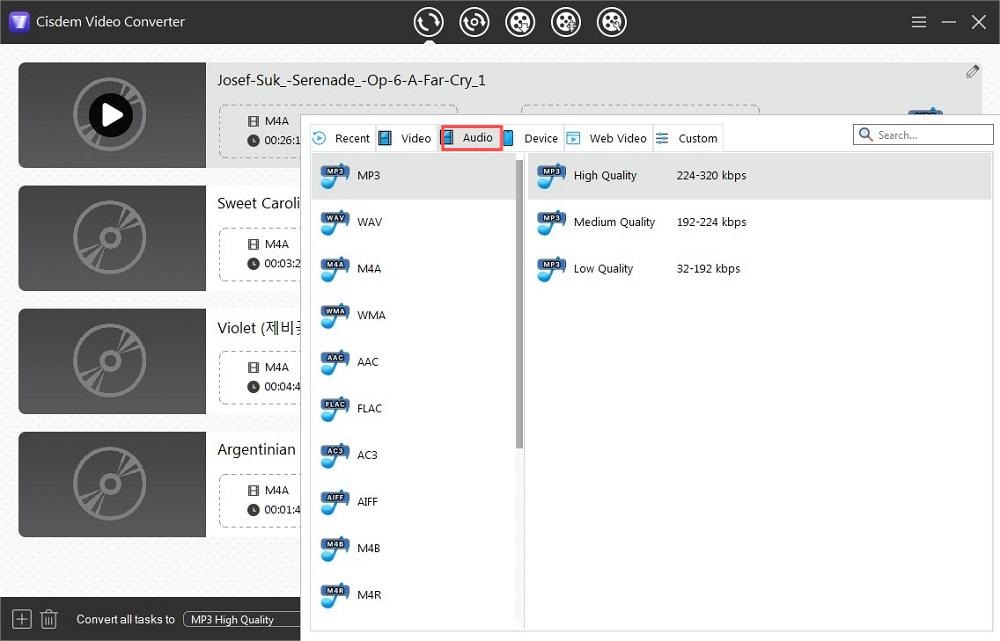Open the Convert all tasks to dropdown
Viewport: 1000px width, 641px height.
coord(240,620)
